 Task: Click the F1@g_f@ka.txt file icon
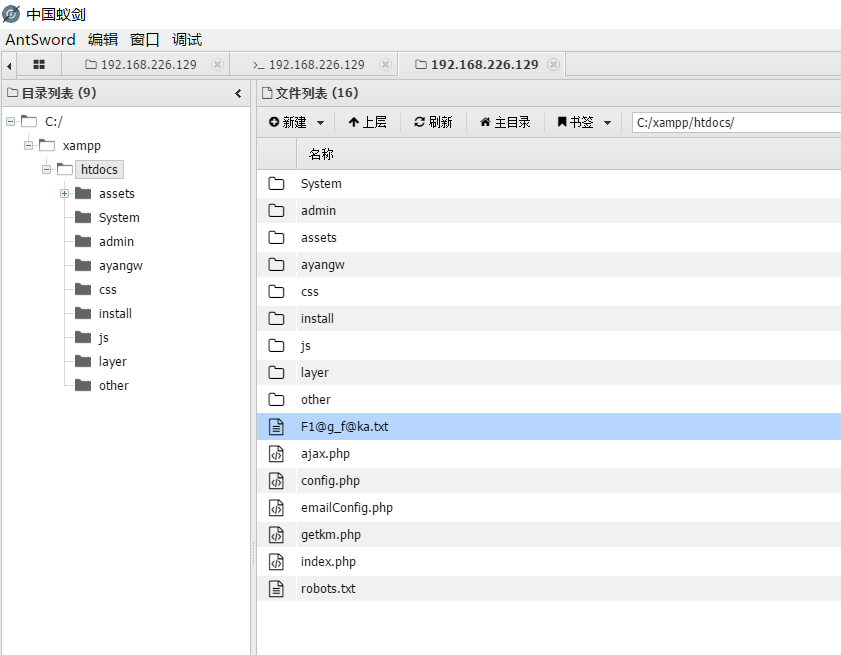277,427
